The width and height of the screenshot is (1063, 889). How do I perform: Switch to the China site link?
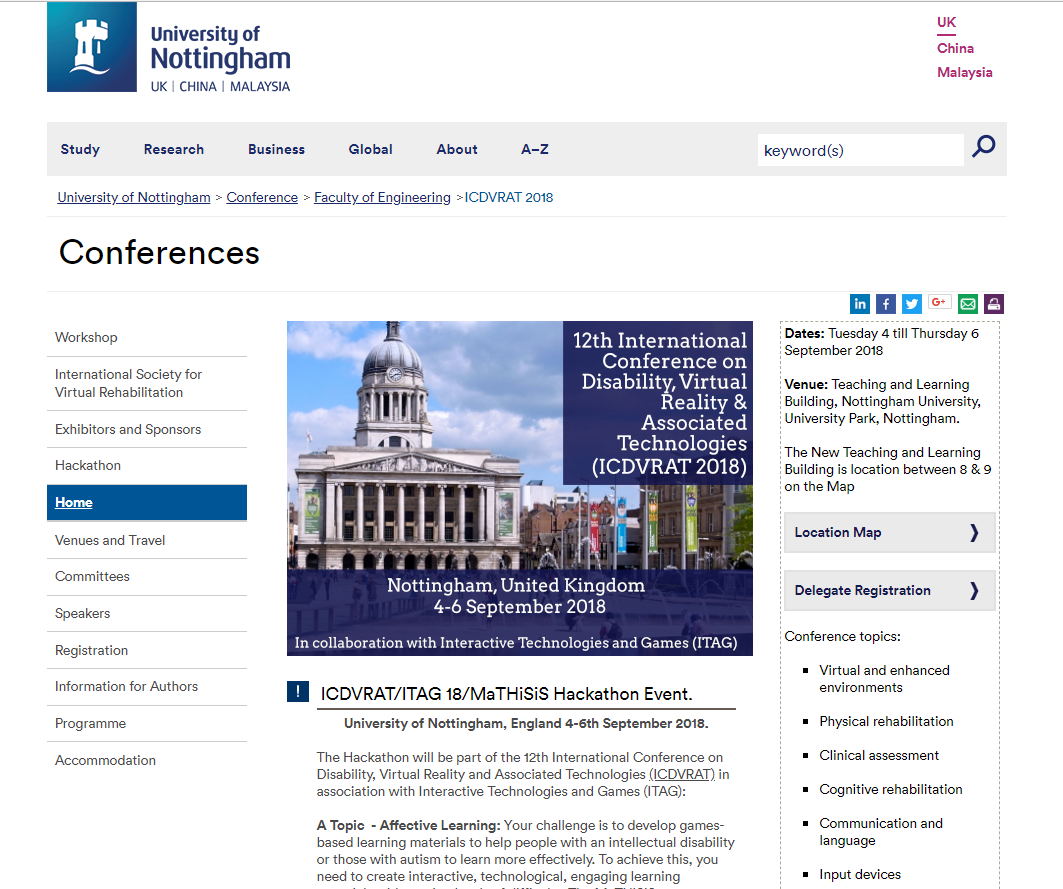(955, 48)
